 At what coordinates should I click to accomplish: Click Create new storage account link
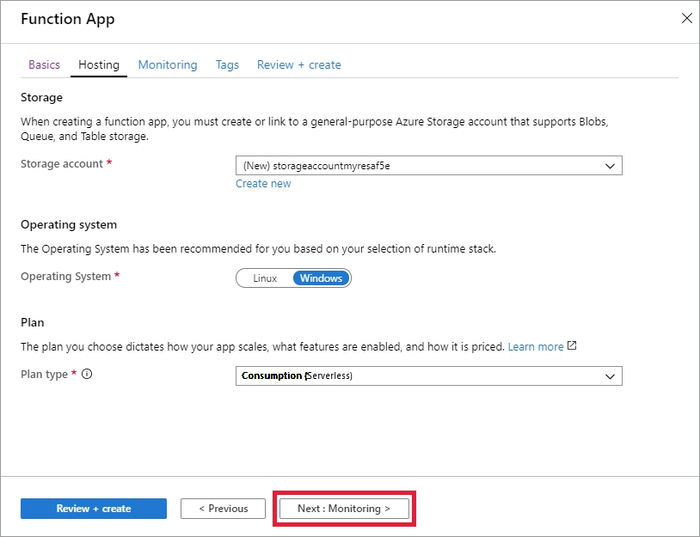(263, 183)
